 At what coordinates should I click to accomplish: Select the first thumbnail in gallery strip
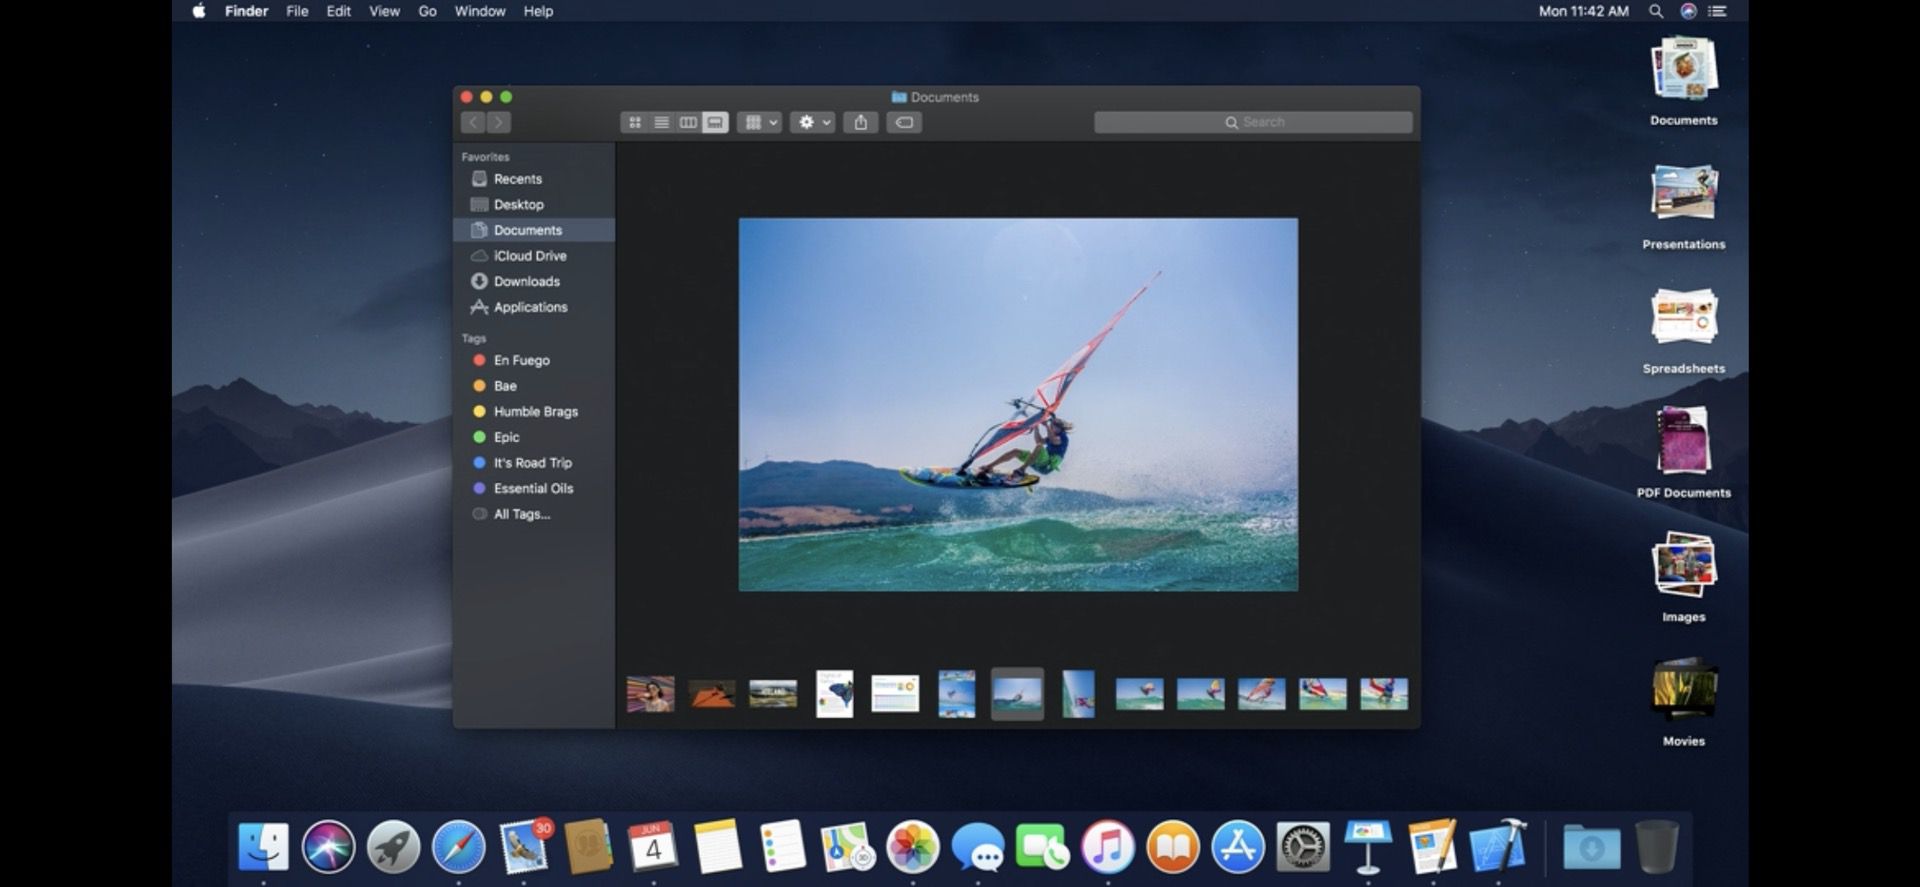tap(650, 693)
